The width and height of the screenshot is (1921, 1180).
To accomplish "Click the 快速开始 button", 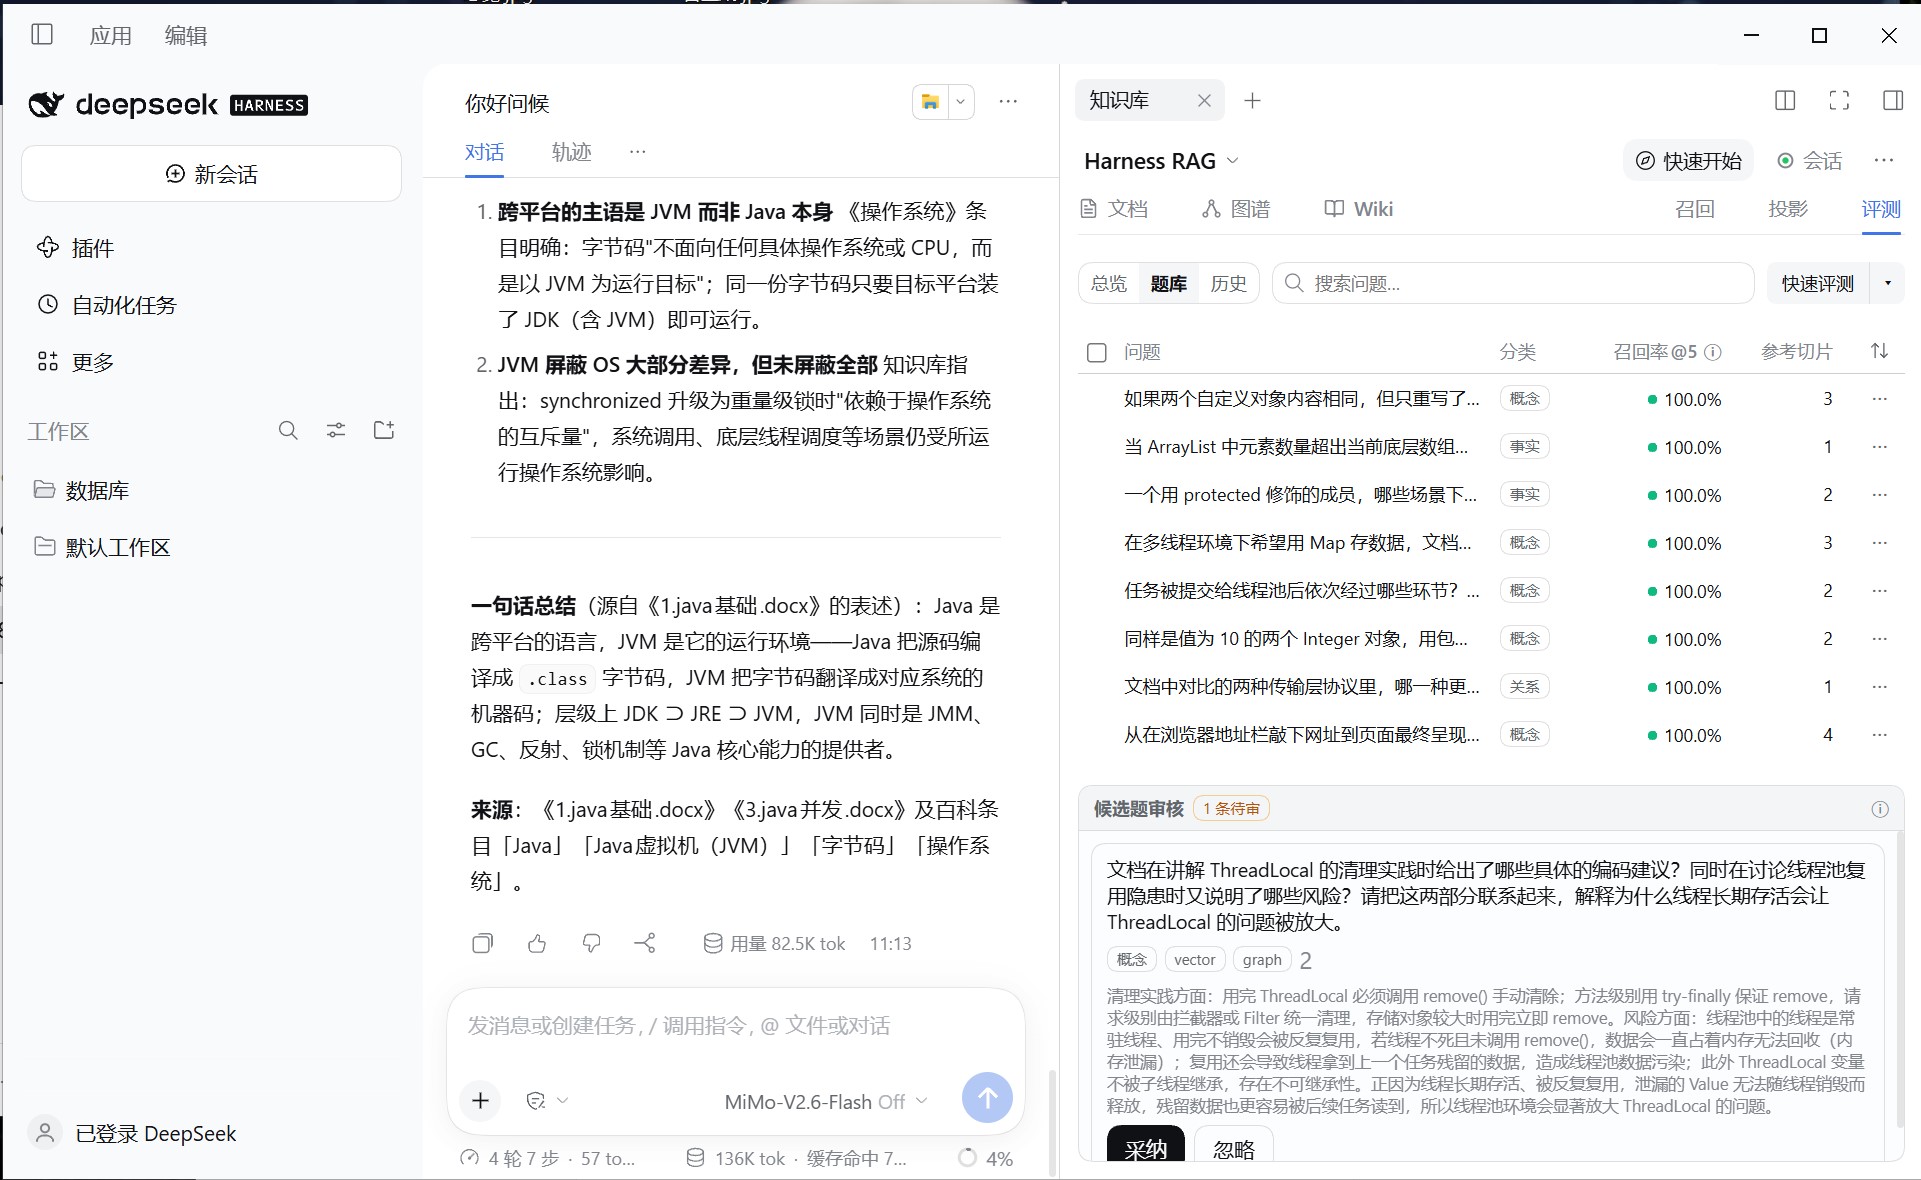I will pyautogui.click(x=1688, y=161).
